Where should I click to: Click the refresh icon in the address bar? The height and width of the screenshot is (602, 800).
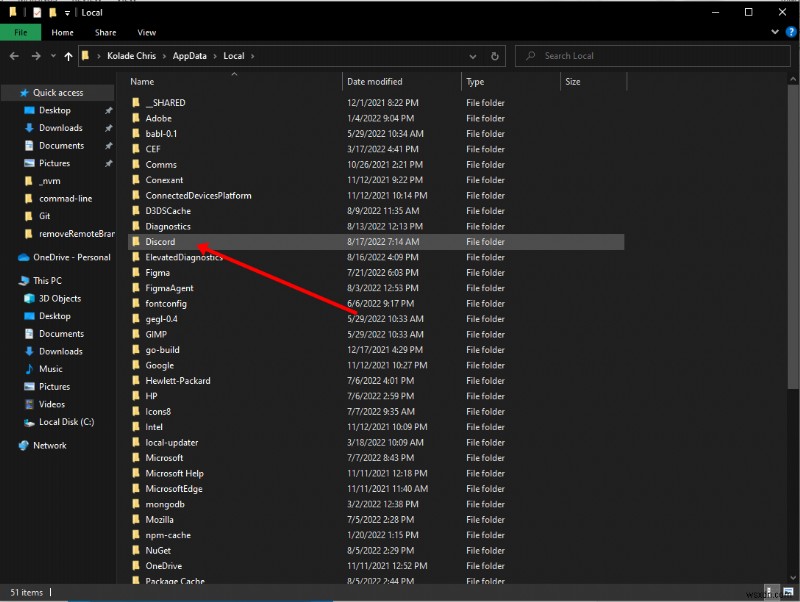point(496,56)
